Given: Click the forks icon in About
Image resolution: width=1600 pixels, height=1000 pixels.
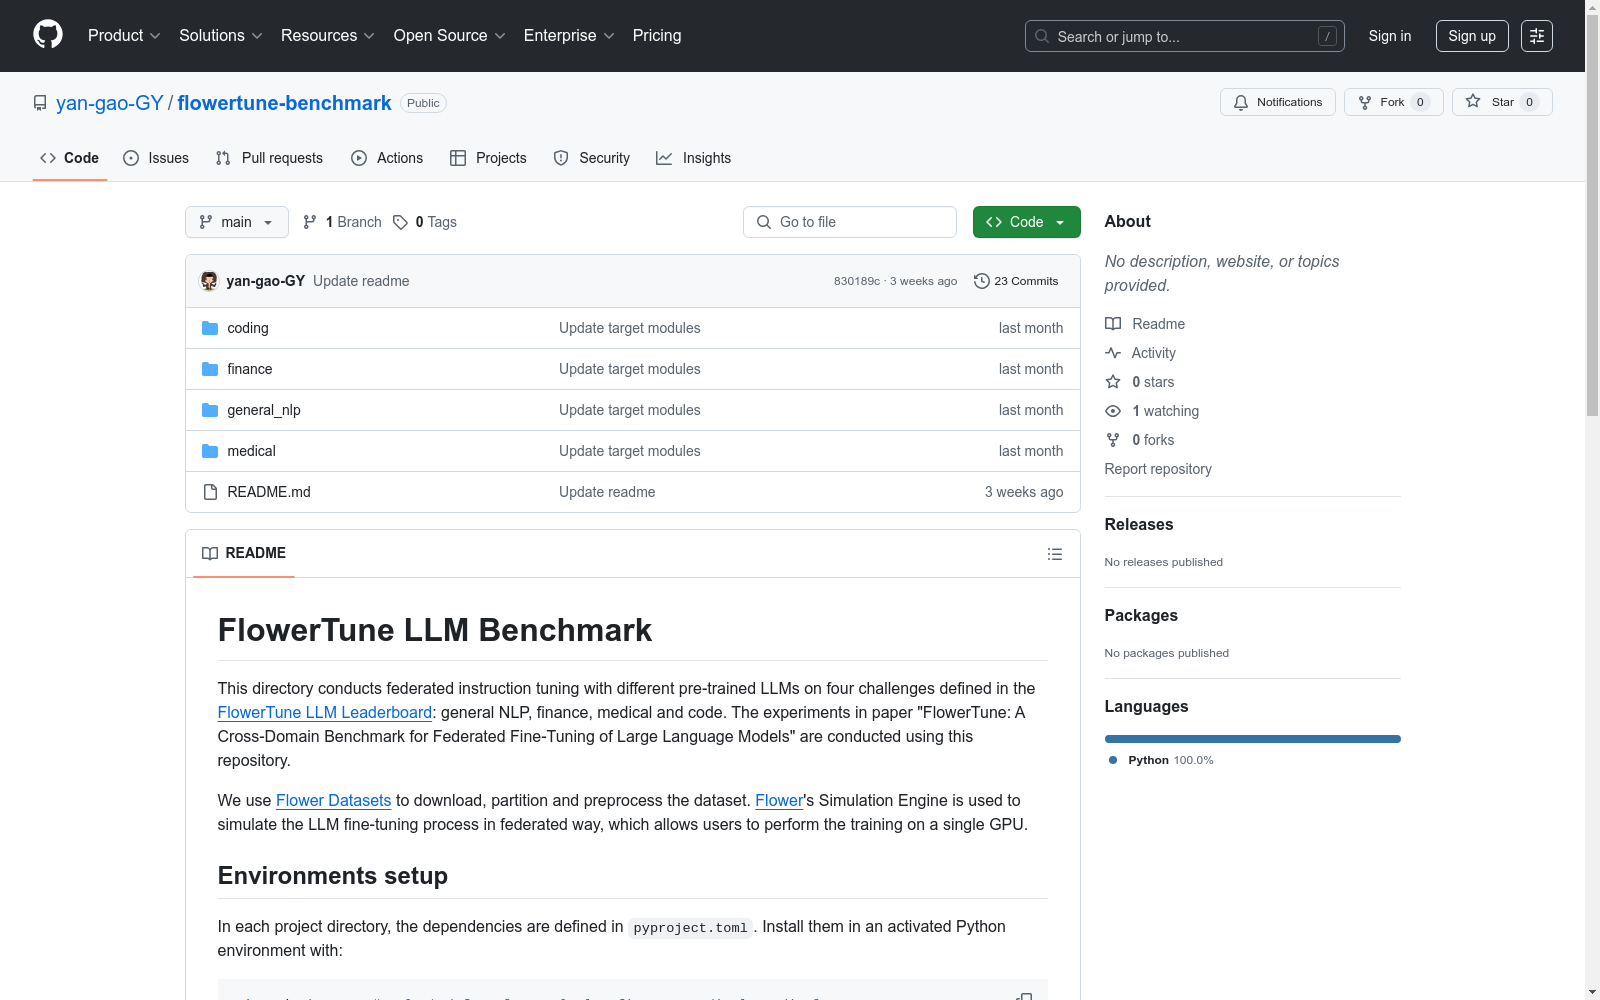Looking at the screenshot, I should pos(1113,440).
